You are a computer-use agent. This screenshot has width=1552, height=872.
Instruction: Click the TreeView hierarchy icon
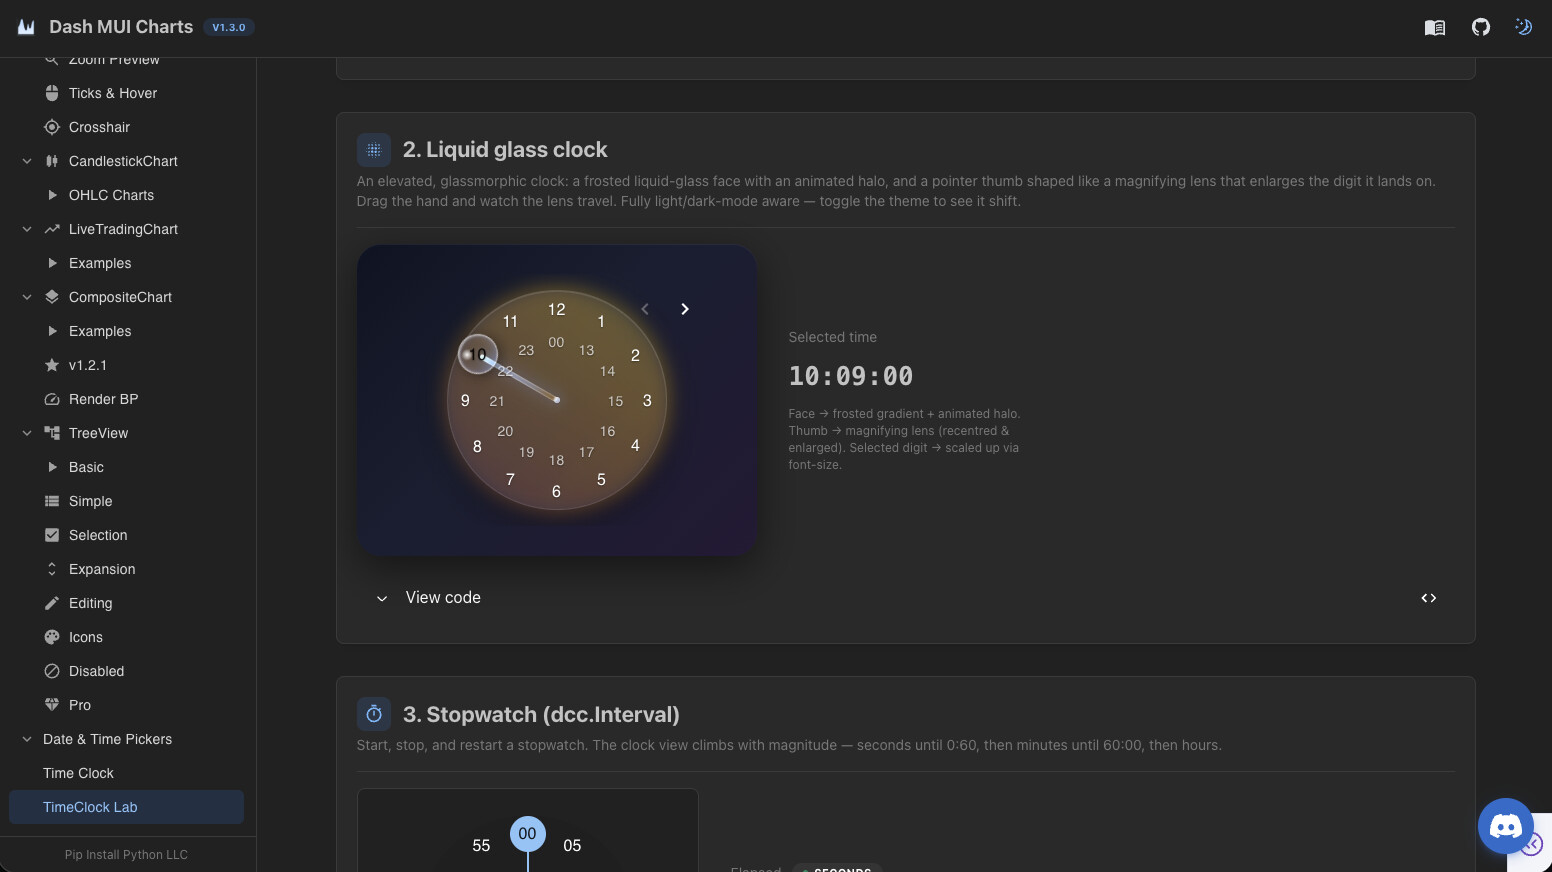point(52,433)
